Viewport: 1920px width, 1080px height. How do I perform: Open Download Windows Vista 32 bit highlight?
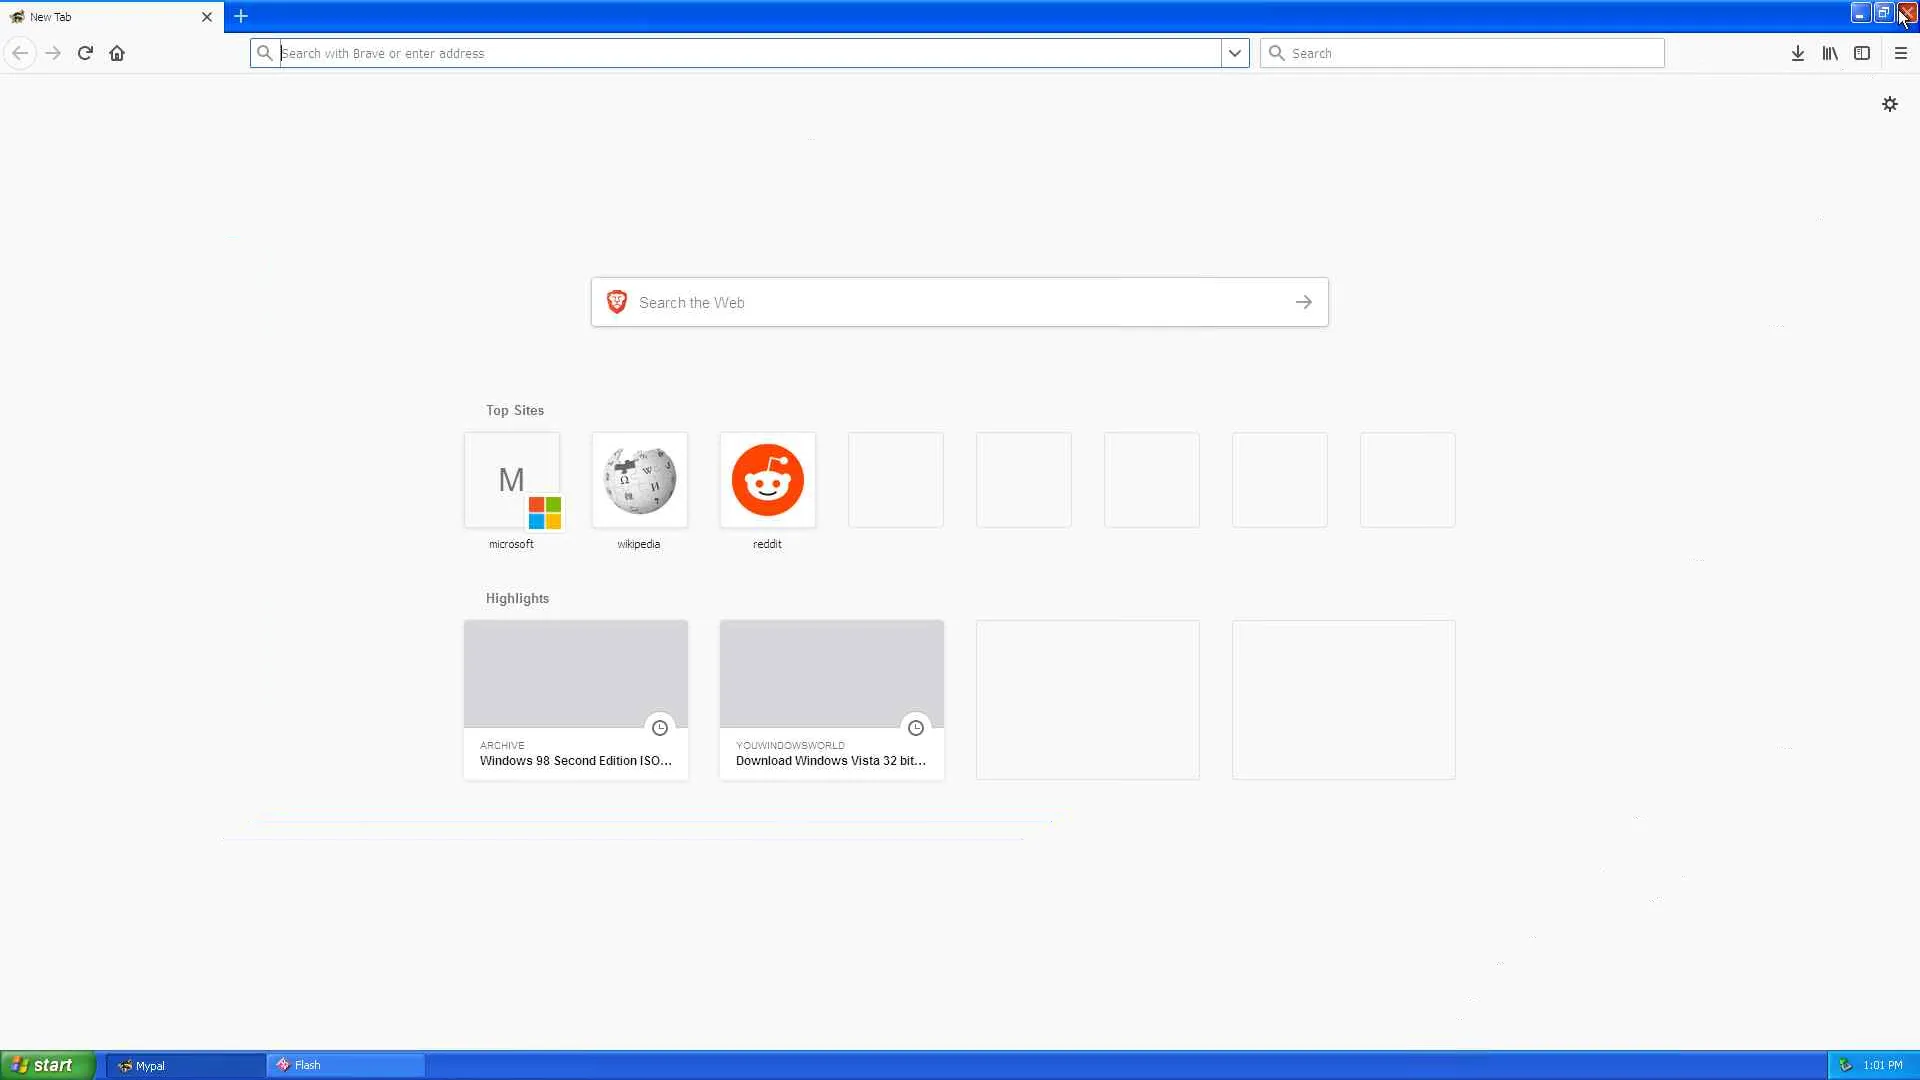832,700
